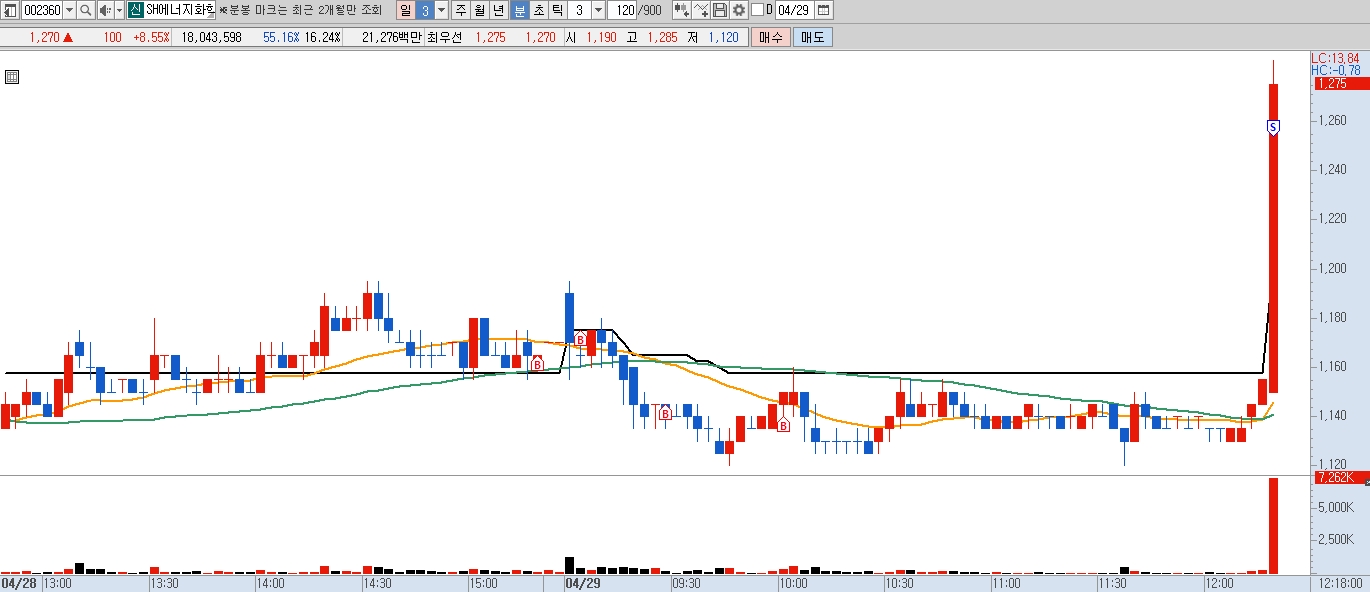This screenshot has height=592, width=1370.
Task: Edit the stock code field 002360
Action: coord(41,10)
